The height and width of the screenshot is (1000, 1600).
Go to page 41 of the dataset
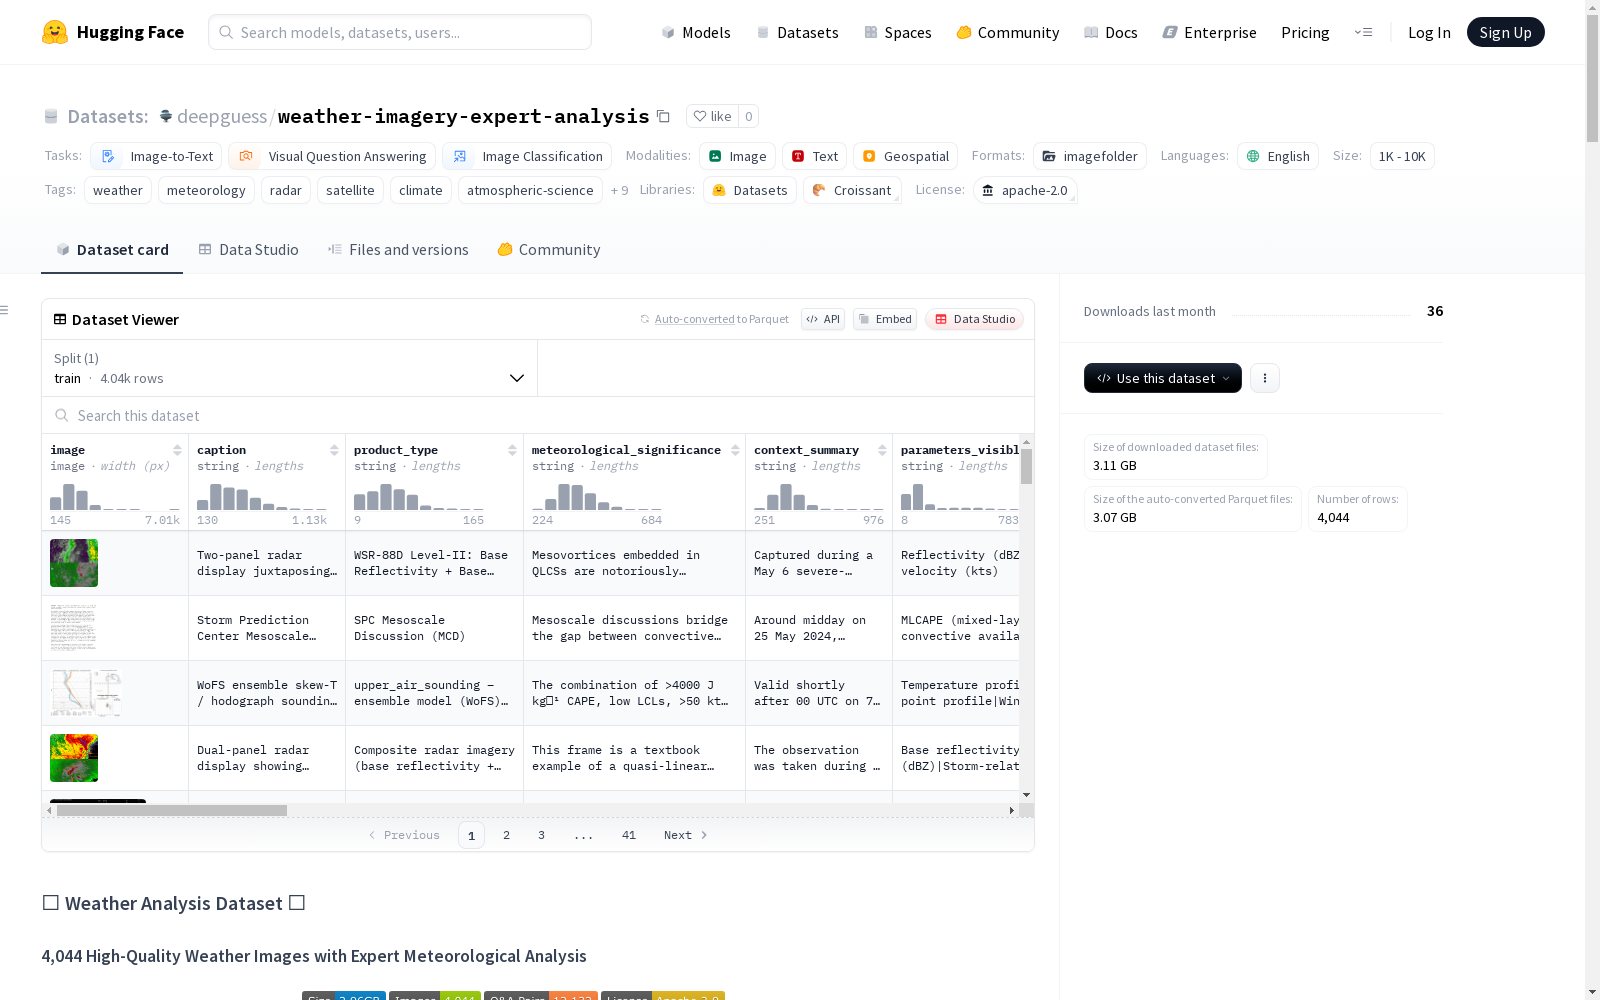coord(629,835)
